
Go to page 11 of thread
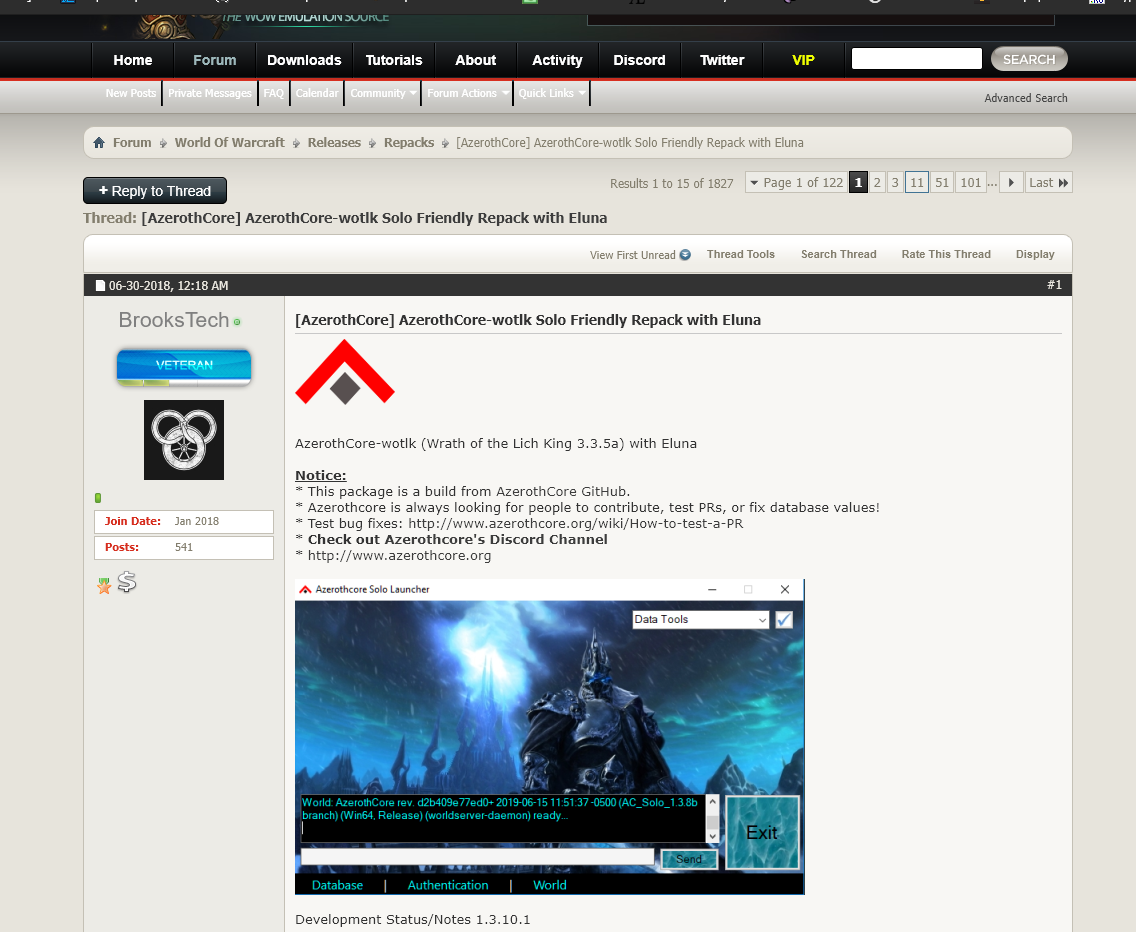917,183
